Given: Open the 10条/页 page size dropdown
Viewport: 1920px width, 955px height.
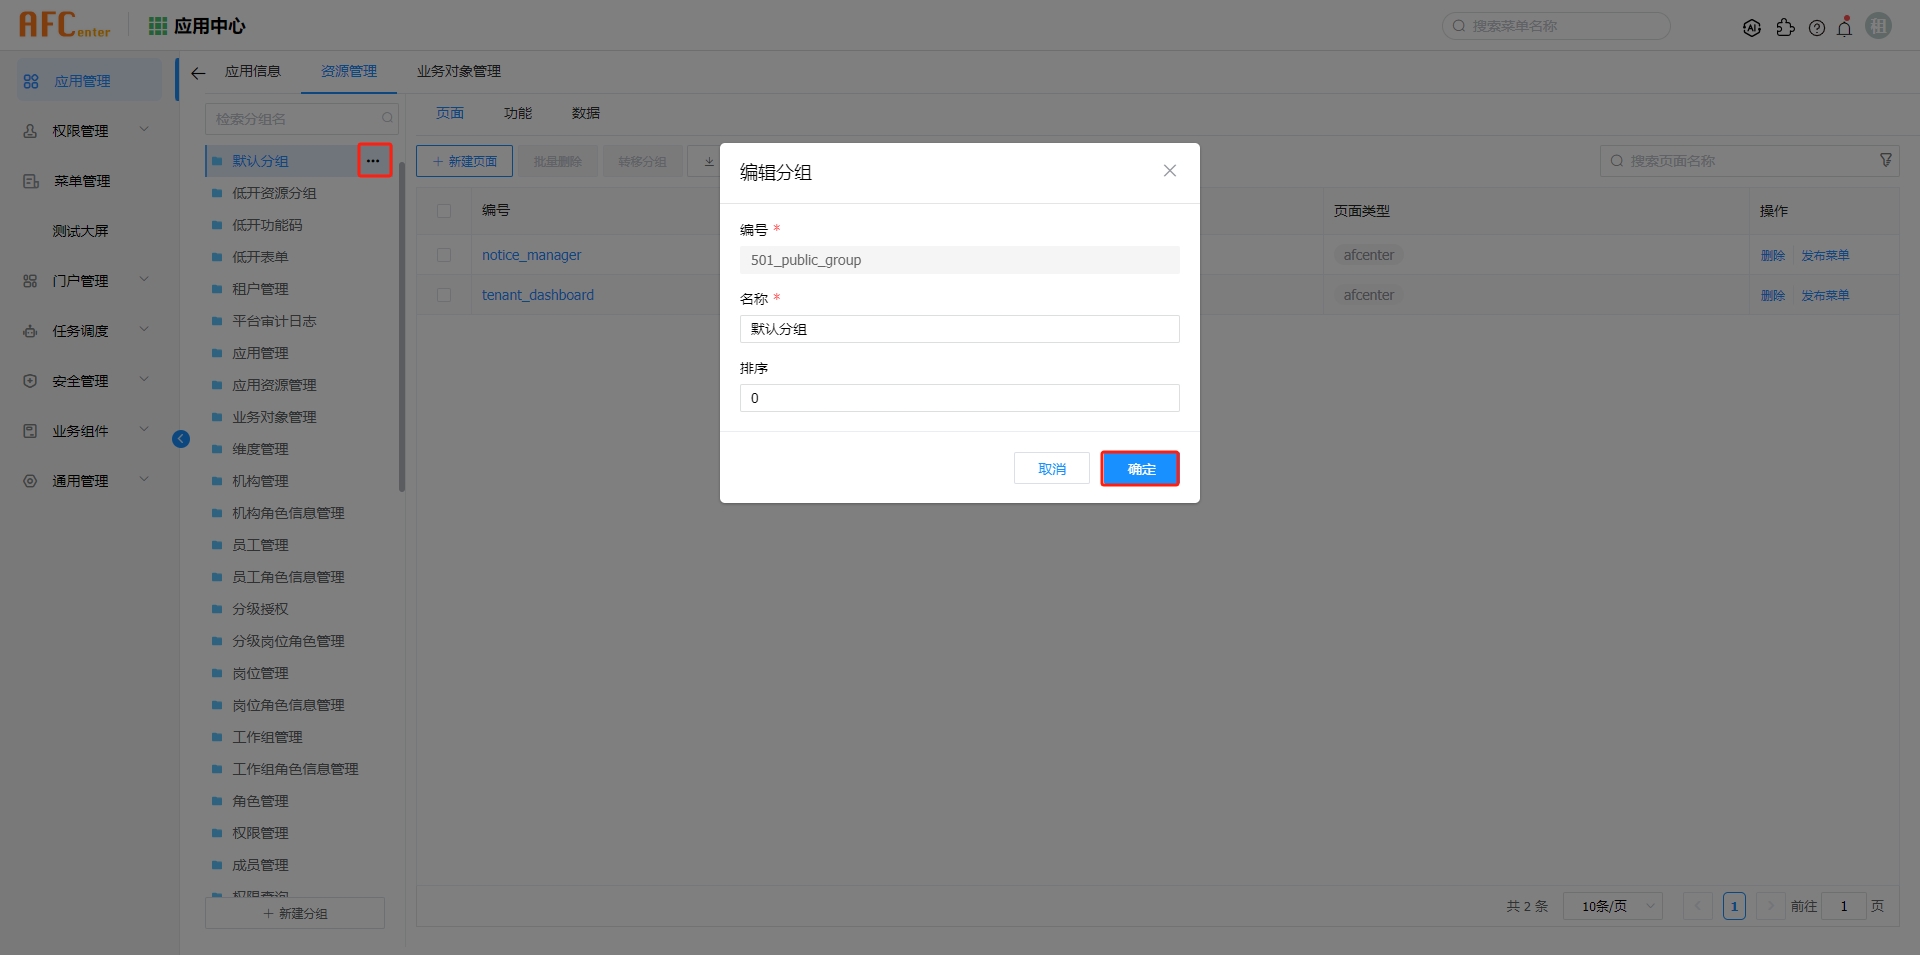Looking at the screenshot, I should (x=1612, y=906).
